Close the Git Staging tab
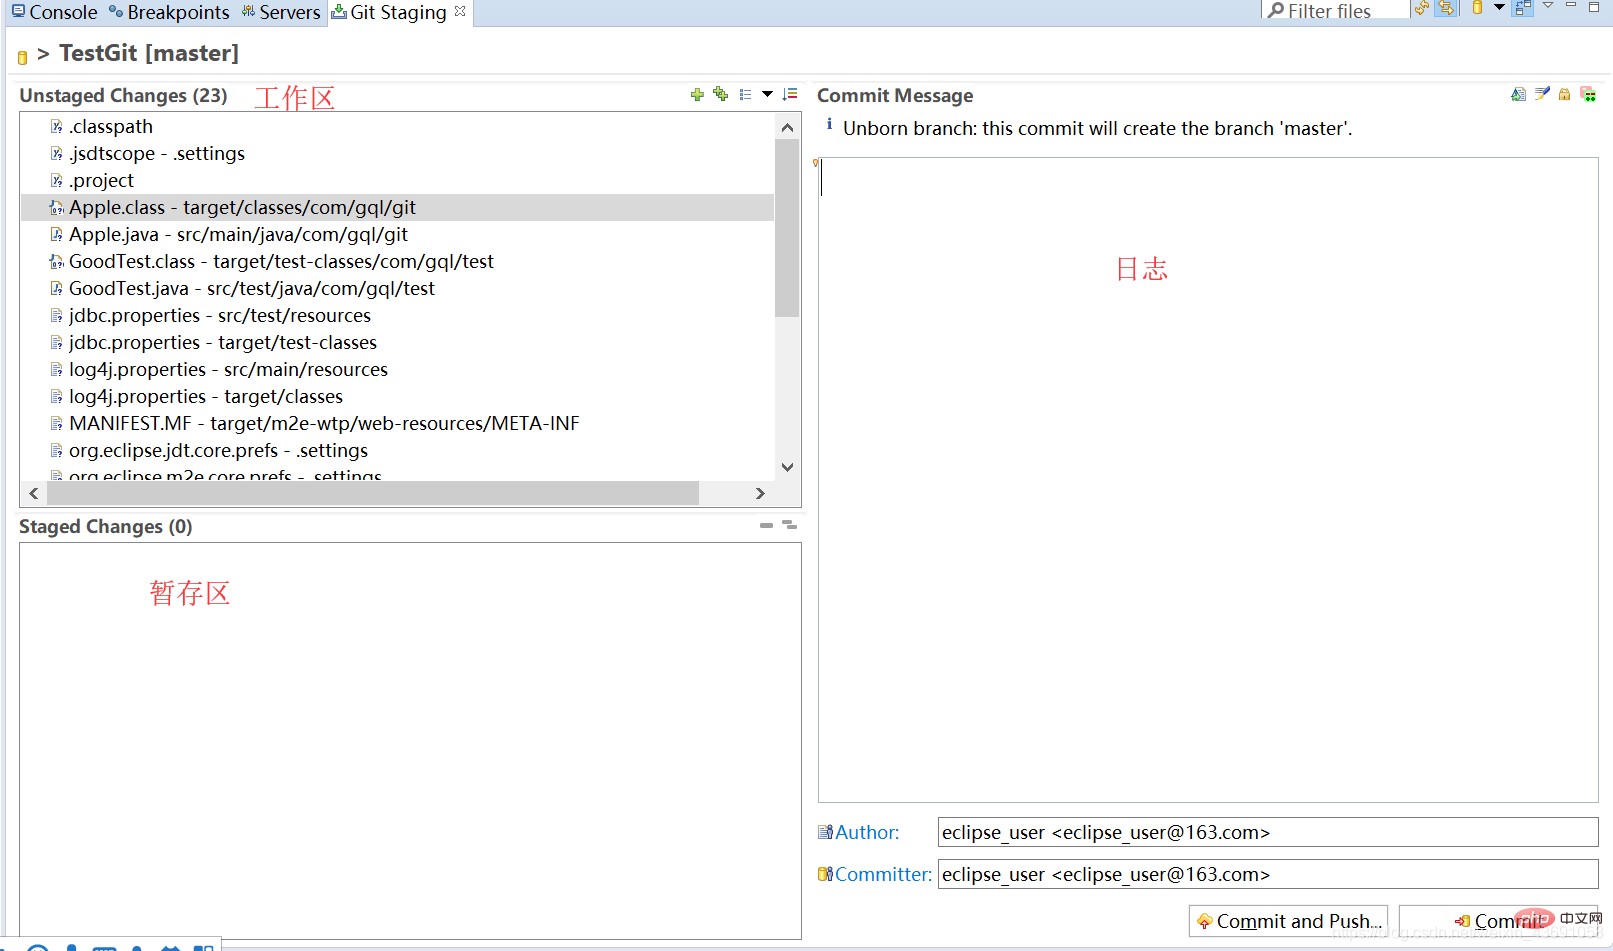Screen dimensions: 1613x951 click(460, 11)
